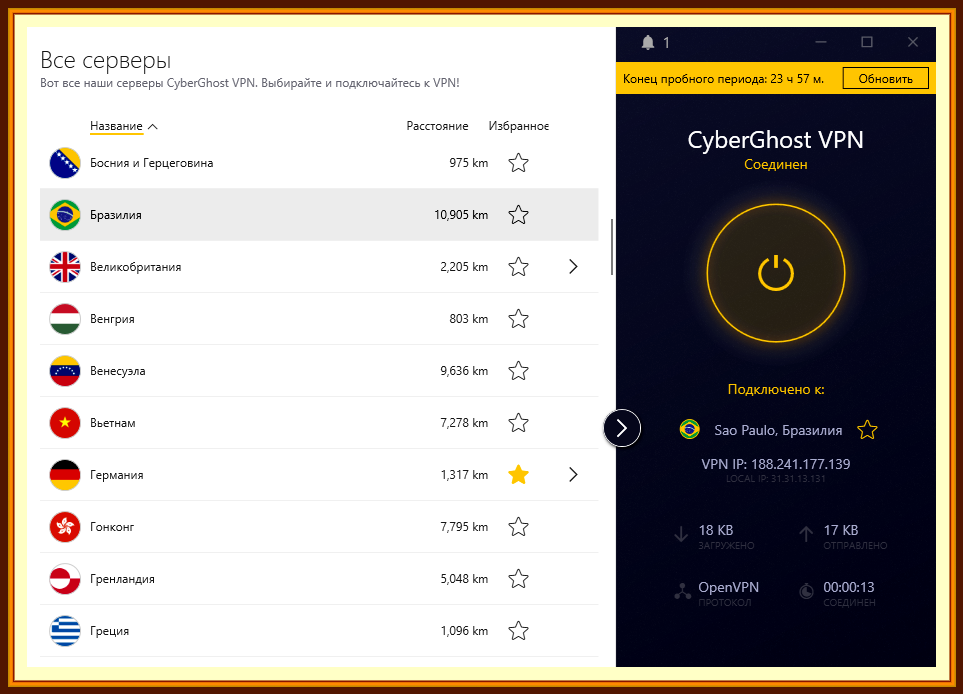
Task: Click the Greece flag icon
Action: click(65, 631)
